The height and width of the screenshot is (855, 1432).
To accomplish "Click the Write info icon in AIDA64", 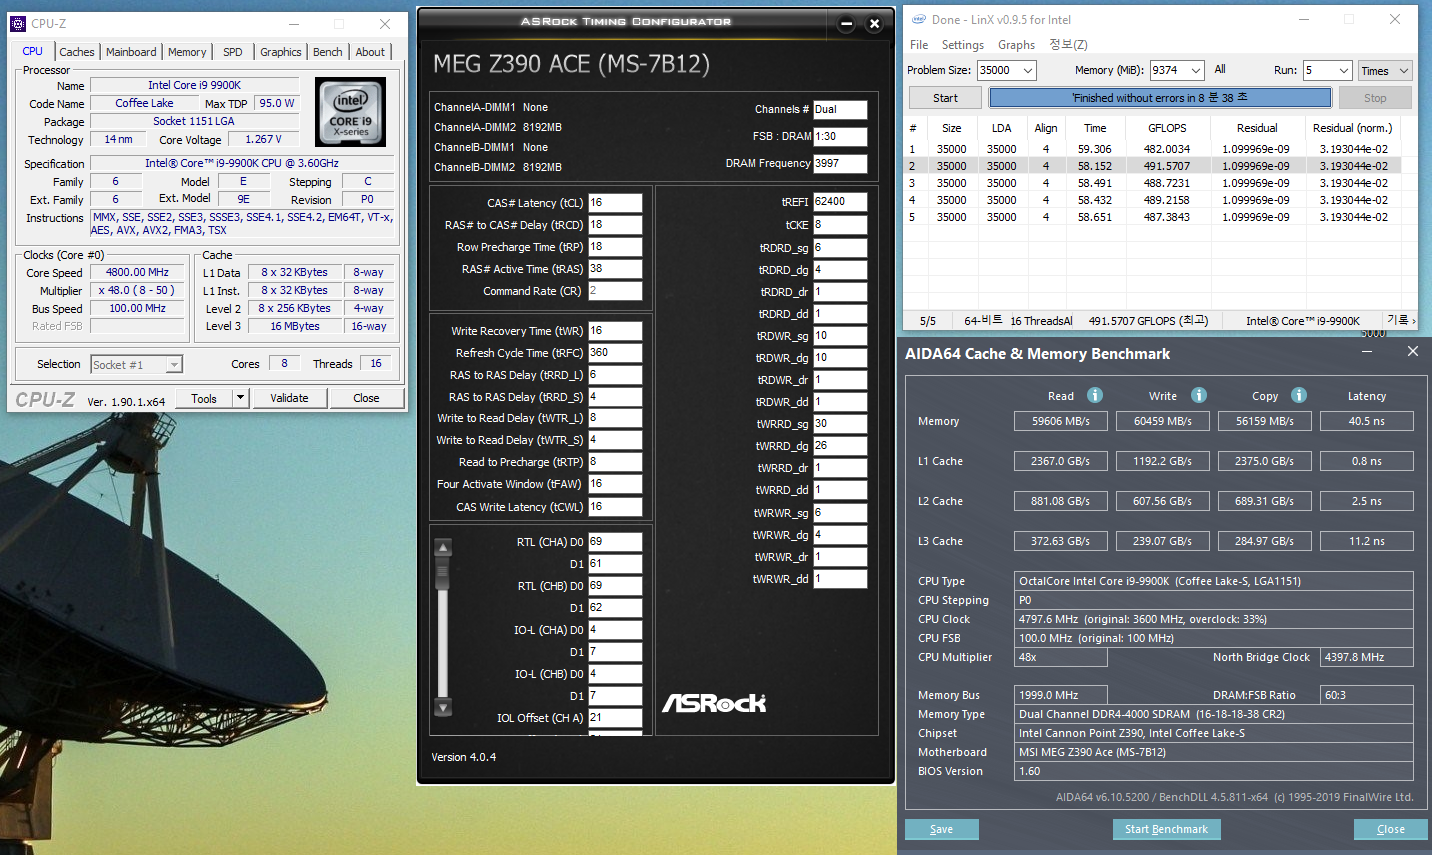I will 1199,395.
